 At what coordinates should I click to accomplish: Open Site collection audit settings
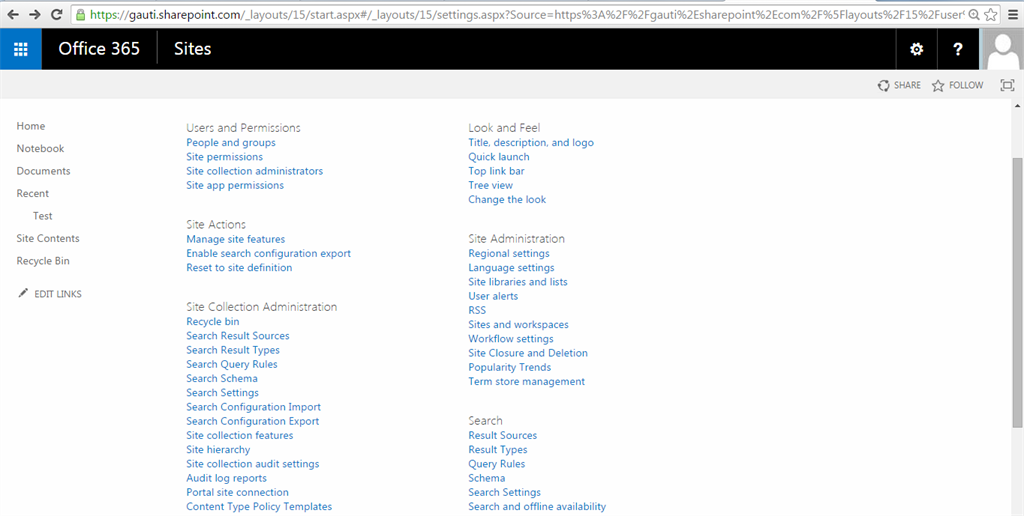click(x=253, y=464)
